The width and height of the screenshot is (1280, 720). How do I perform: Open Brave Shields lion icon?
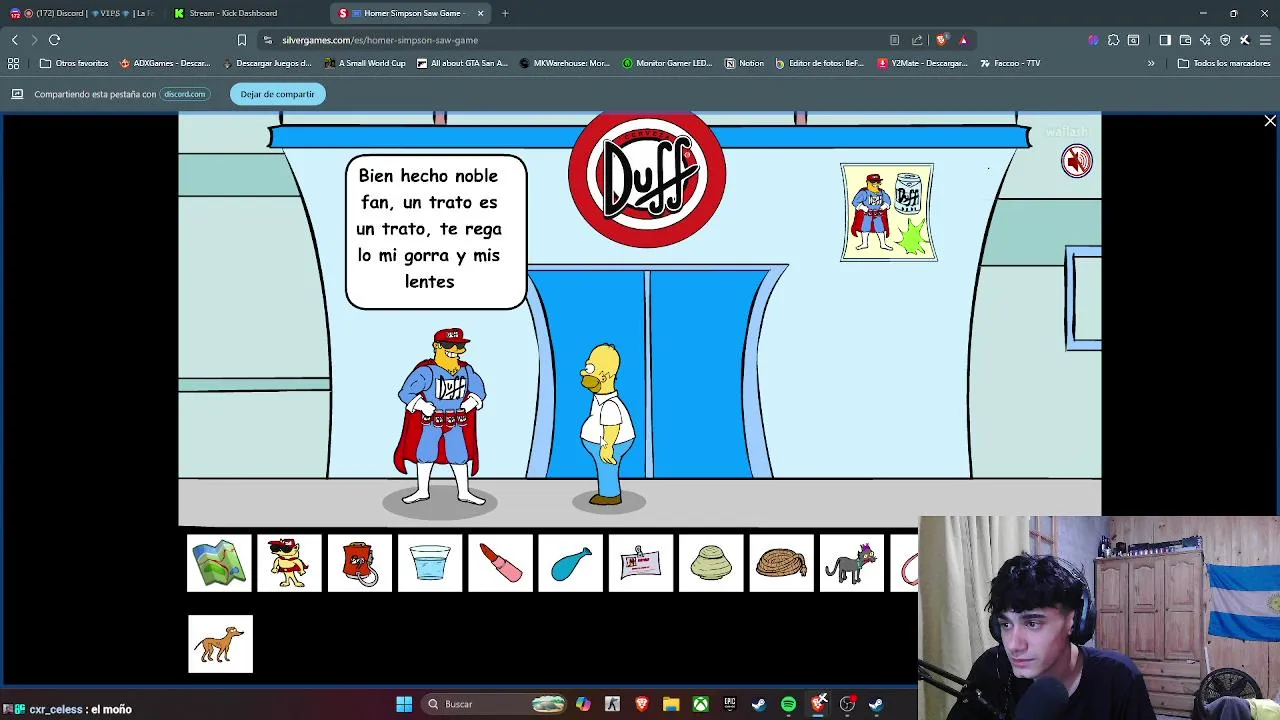(x=941, y=40)
